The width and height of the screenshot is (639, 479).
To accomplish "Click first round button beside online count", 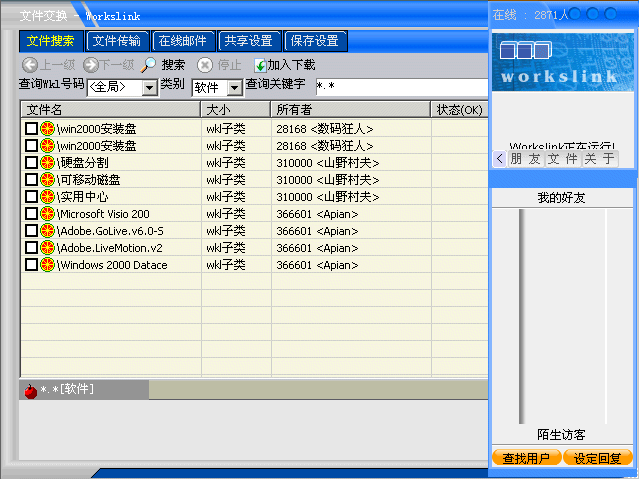I will click(575, 14).
